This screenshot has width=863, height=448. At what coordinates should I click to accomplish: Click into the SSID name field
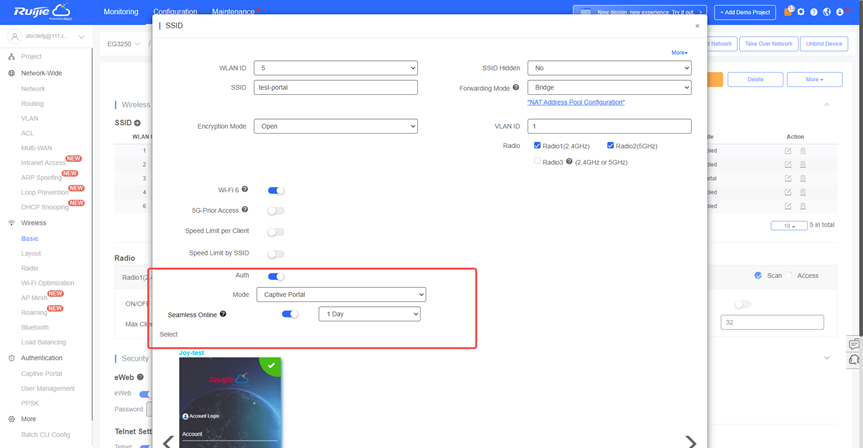(335, 88)
